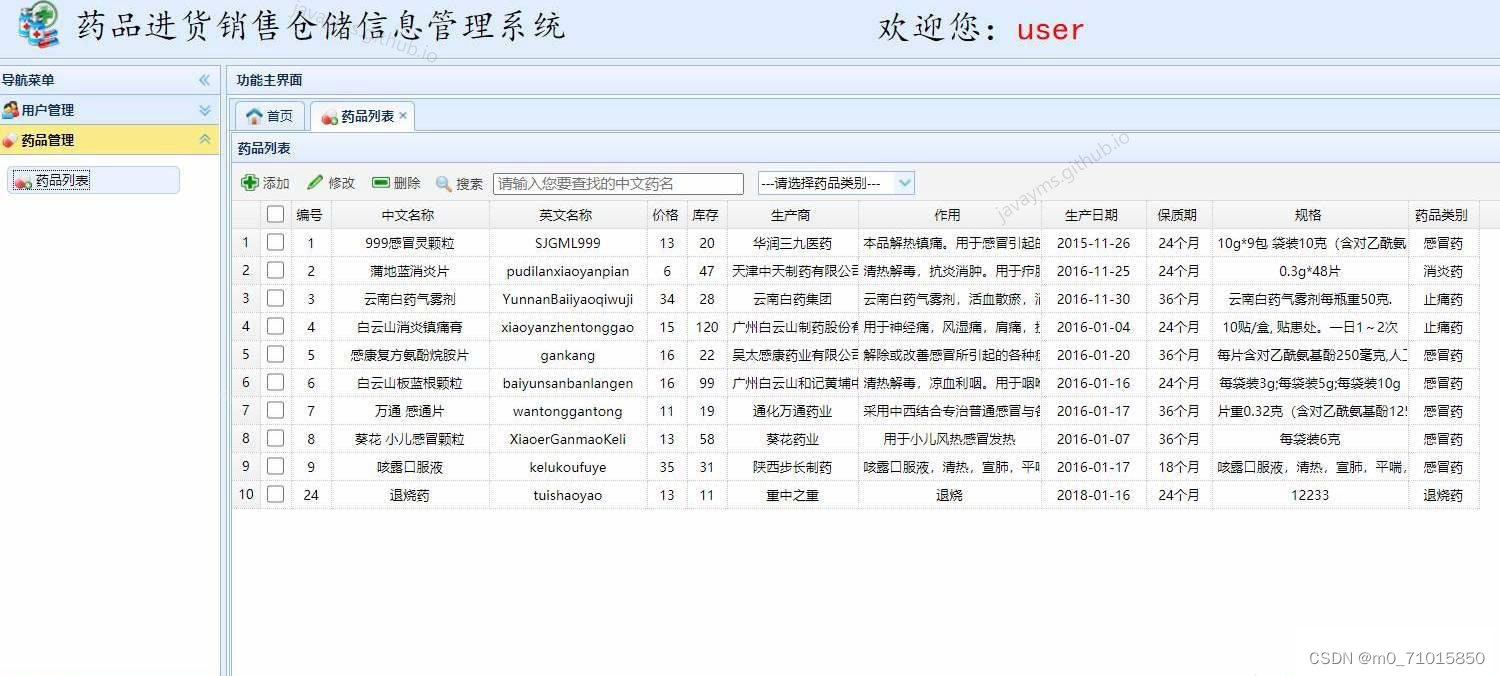This screenshot has width=1500, height=676.
Task: Click the pill icon in sidebar 药品列表 item
Action: [x=23, y=181]
